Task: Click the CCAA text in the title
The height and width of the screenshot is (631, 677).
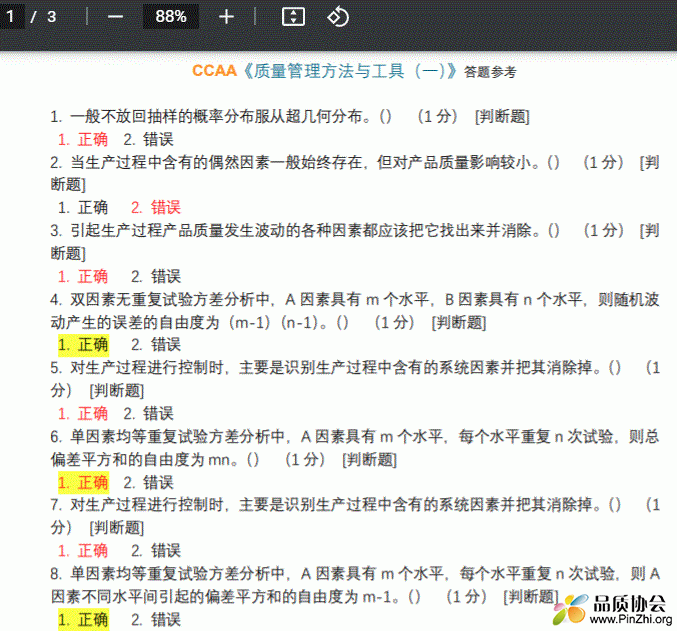Action: click(x=215, y=70)
